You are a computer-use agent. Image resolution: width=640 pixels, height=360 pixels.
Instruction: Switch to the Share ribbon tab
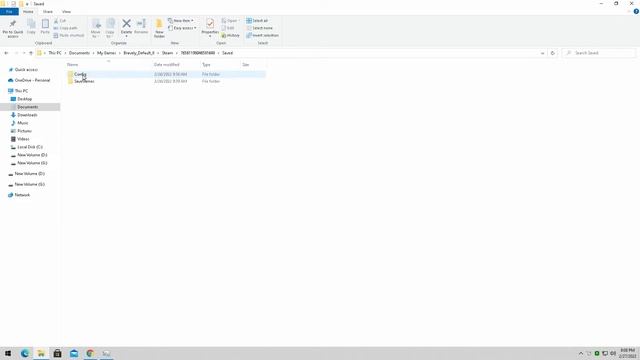click(48, 12)
